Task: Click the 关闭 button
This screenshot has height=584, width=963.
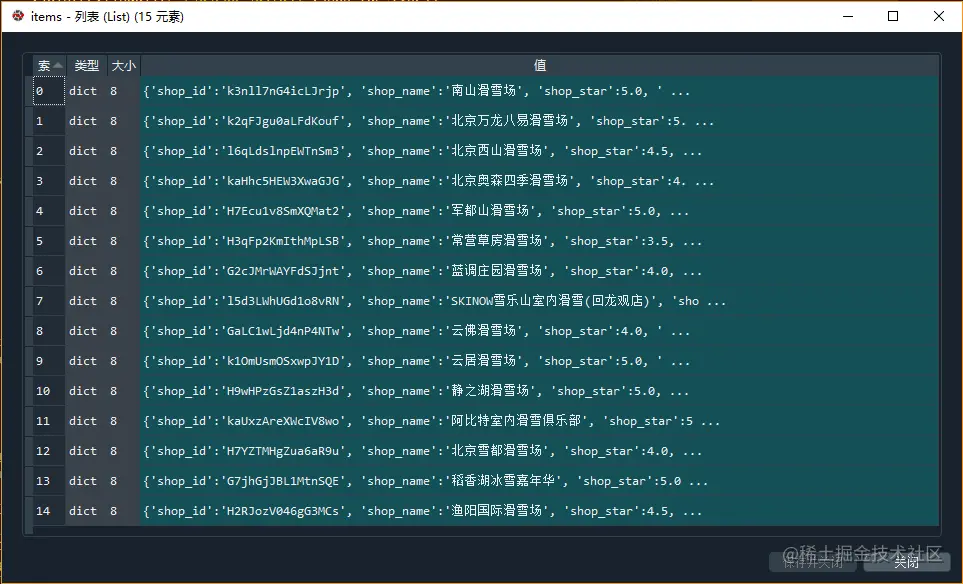Action: click(906, 561)
